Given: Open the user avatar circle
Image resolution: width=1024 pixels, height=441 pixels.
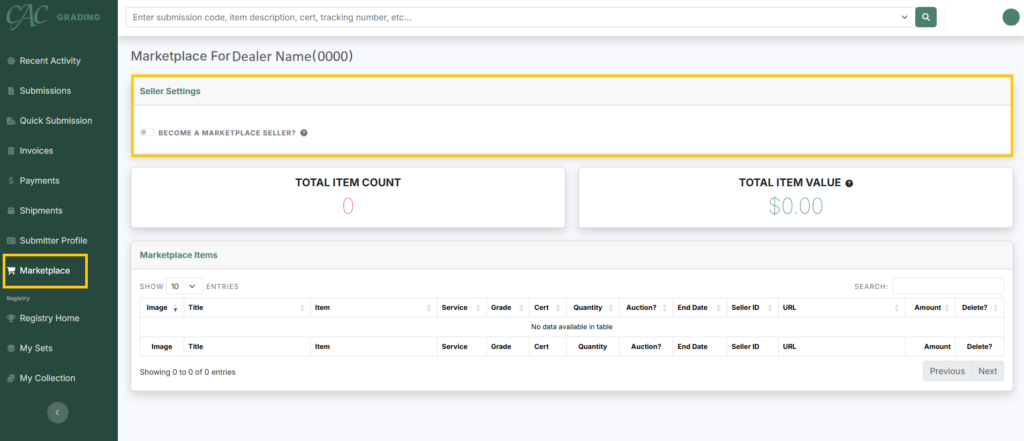Looking at the screenshot, I should pyautogui.click(x=1010, y=18).
